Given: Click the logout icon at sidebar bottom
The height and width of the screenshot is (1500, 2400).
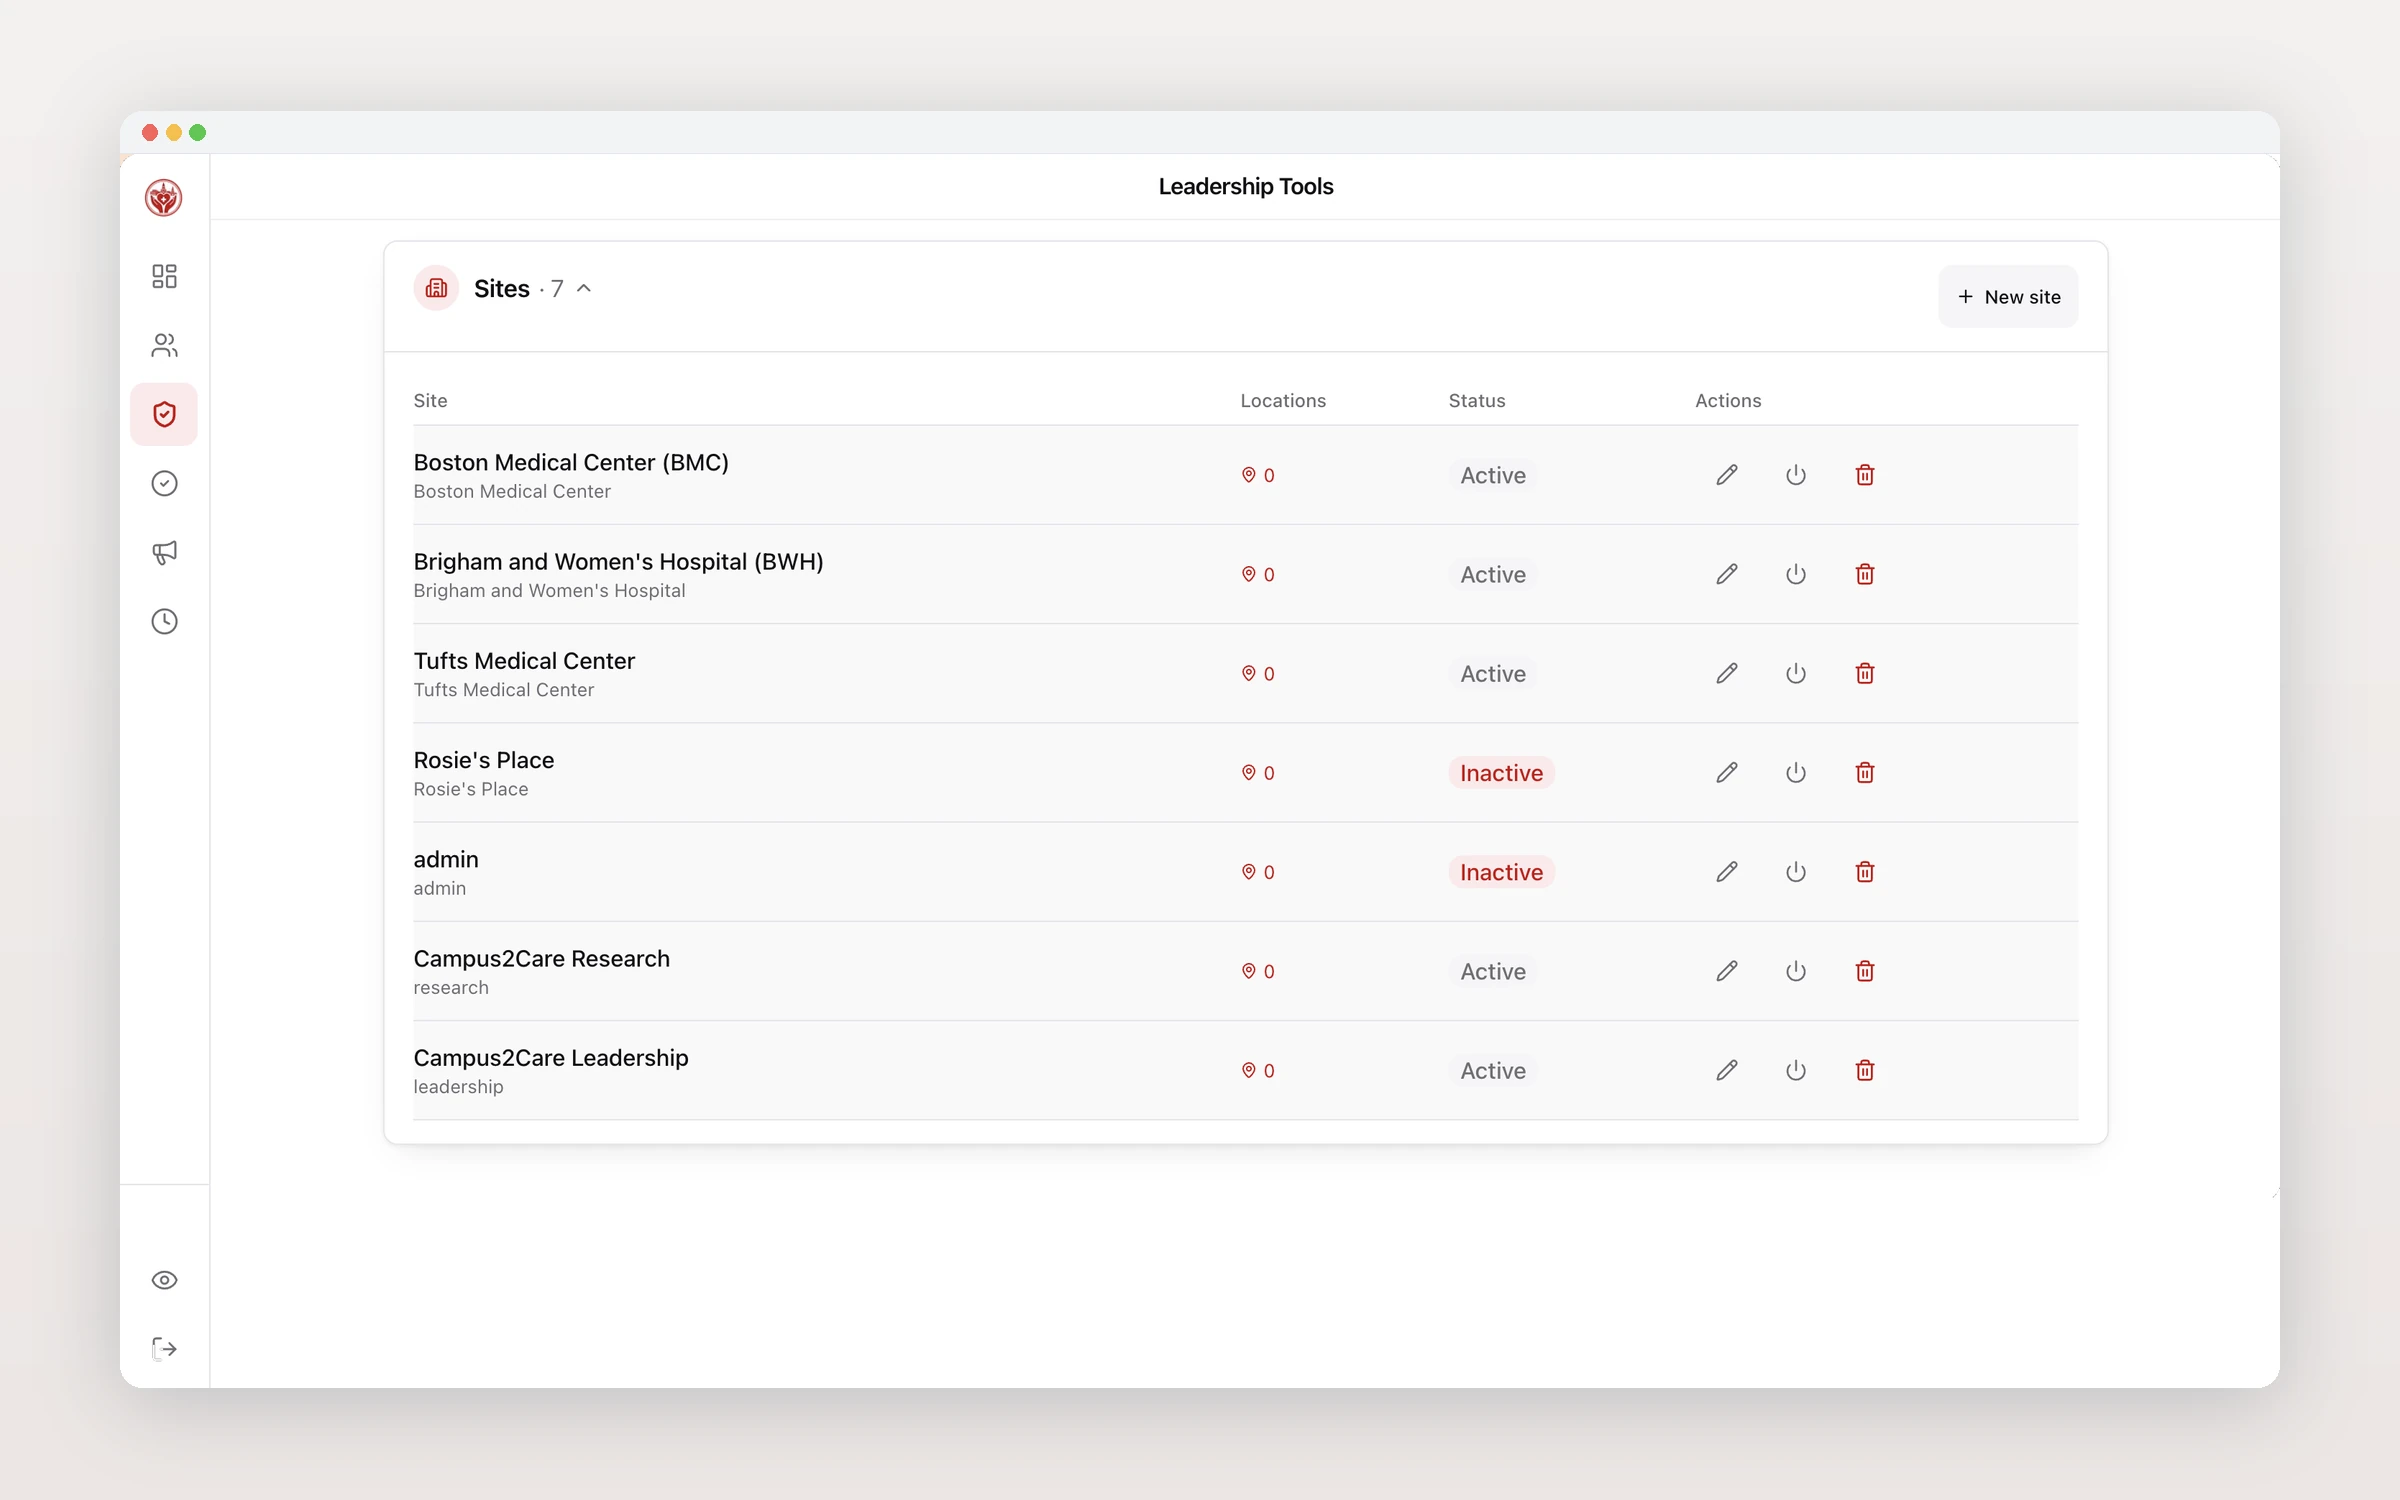Looking at the screenshot, I should click(x=164, y=1349).
